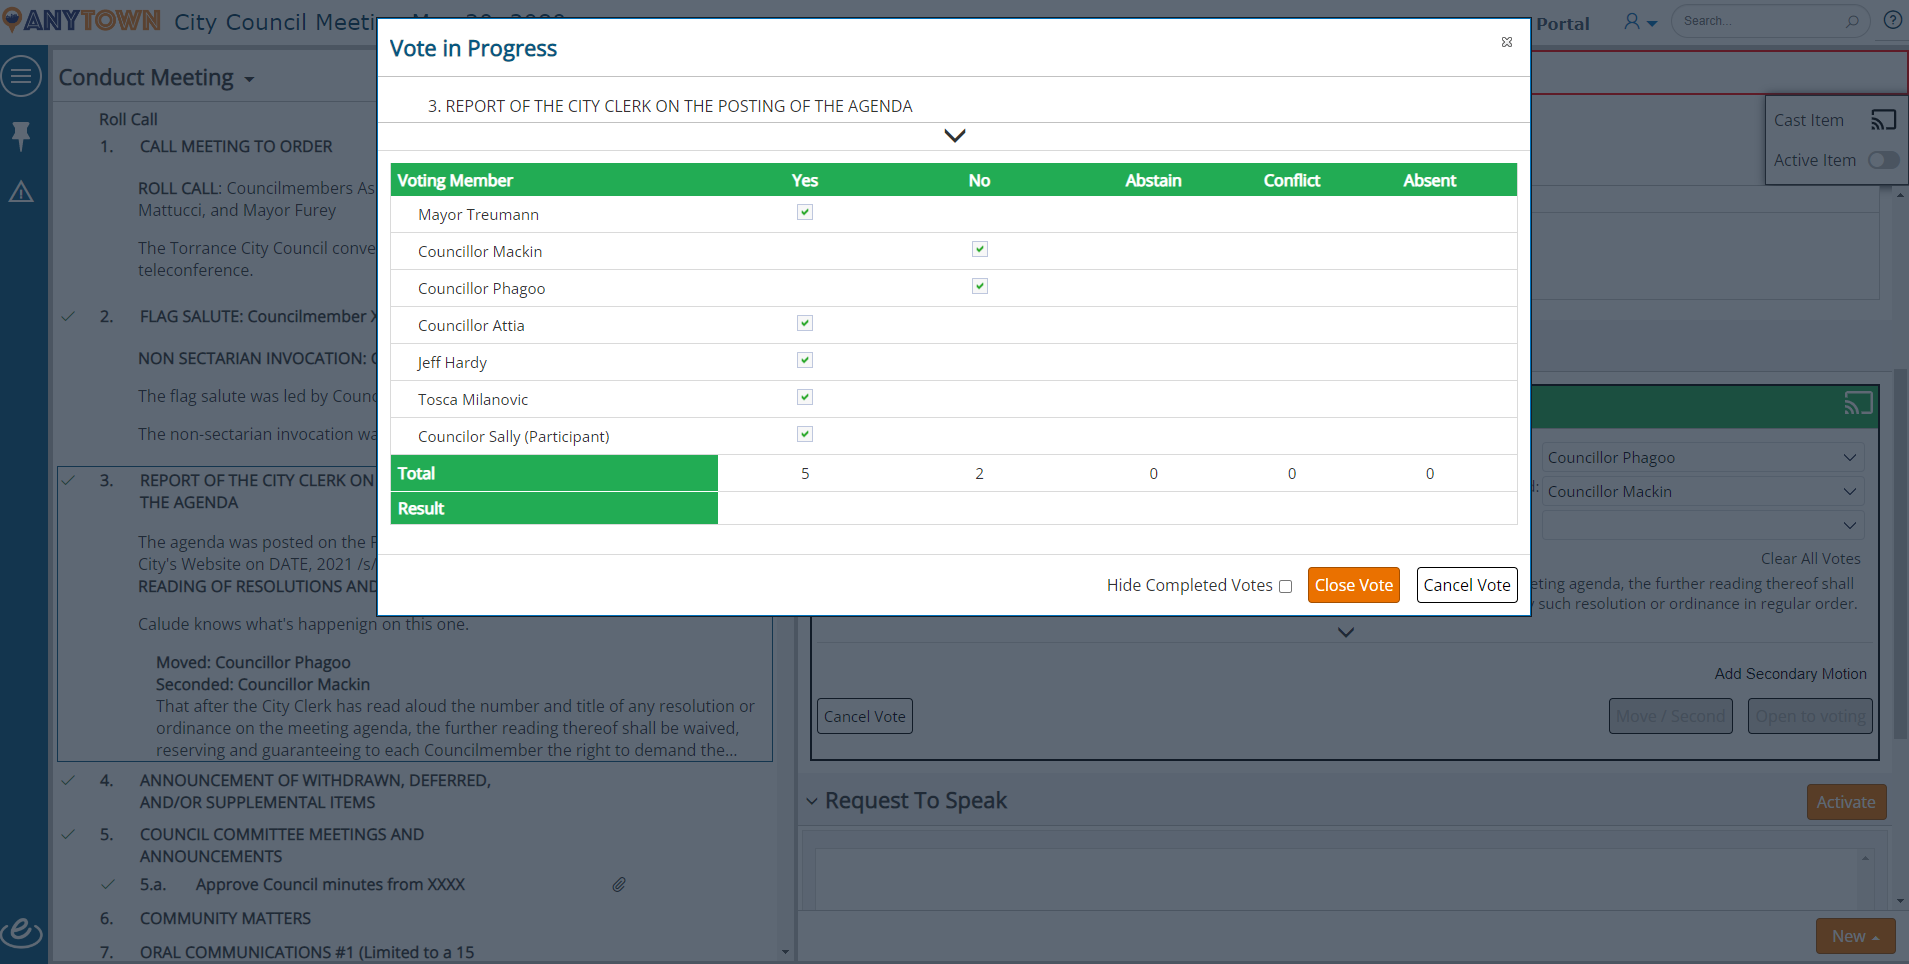
Task: Click the Portal link in the header
Action: (1563, 24)
